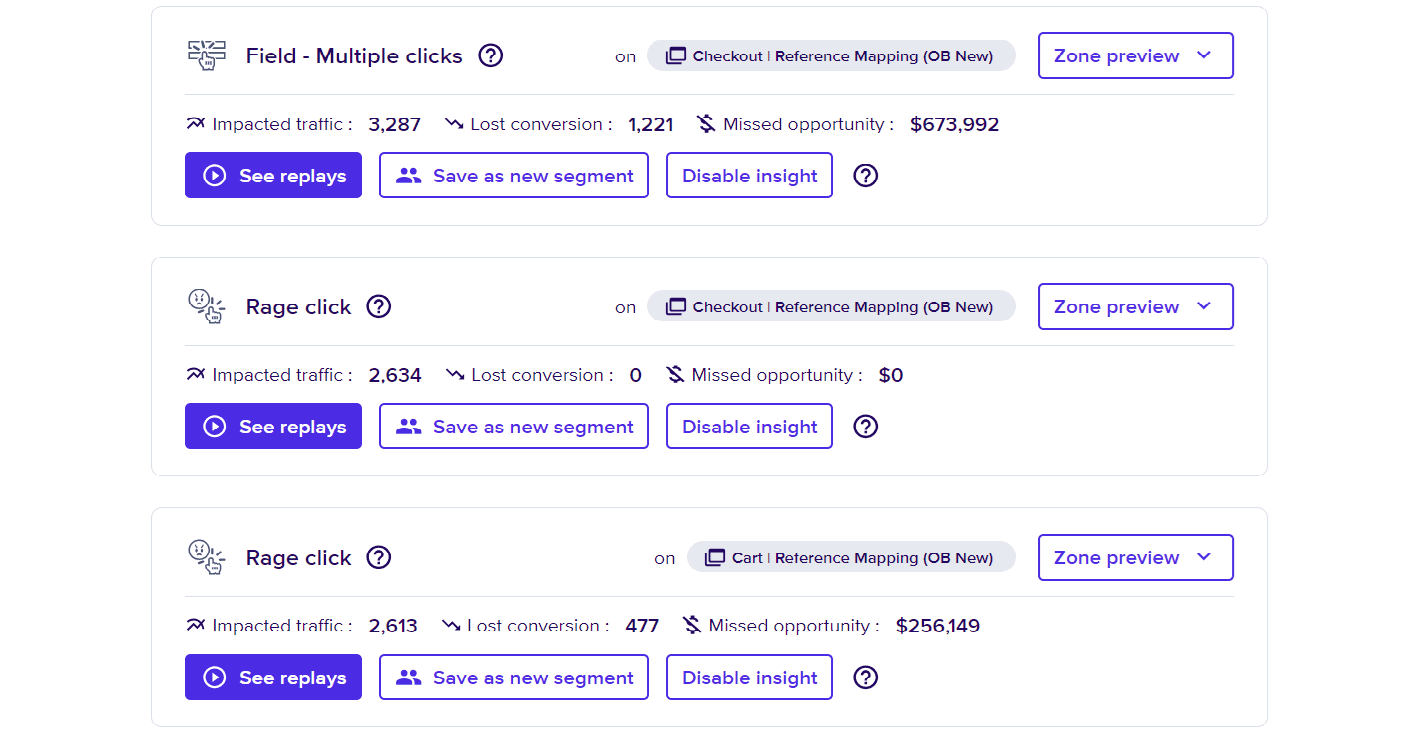The width and height of the screenshot is (1417, 735).
Task: See replays for Checkout Rage click insight
Action: pyautogui.click(x=273, y=427)
